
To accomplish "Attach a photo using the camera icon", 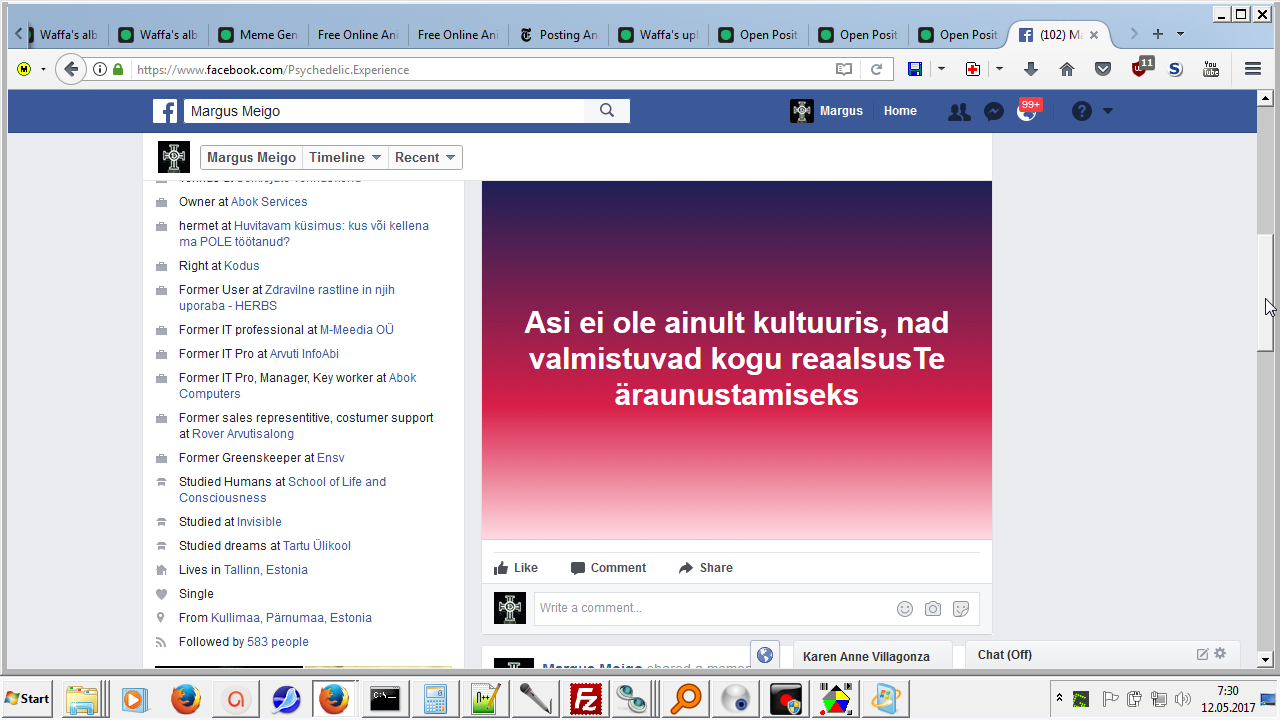I will (x=933, y=608).
